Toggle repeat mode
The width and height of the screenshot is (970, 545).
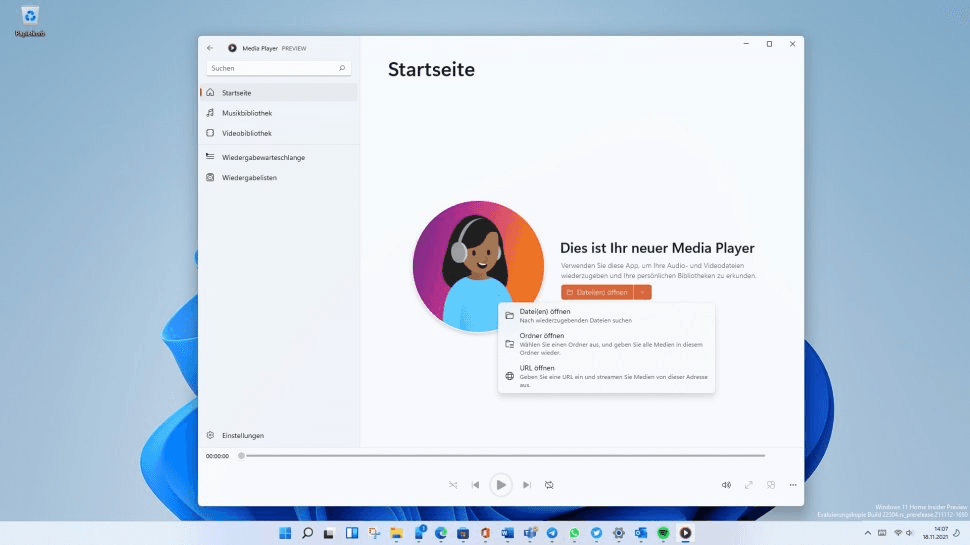[549, 485]
